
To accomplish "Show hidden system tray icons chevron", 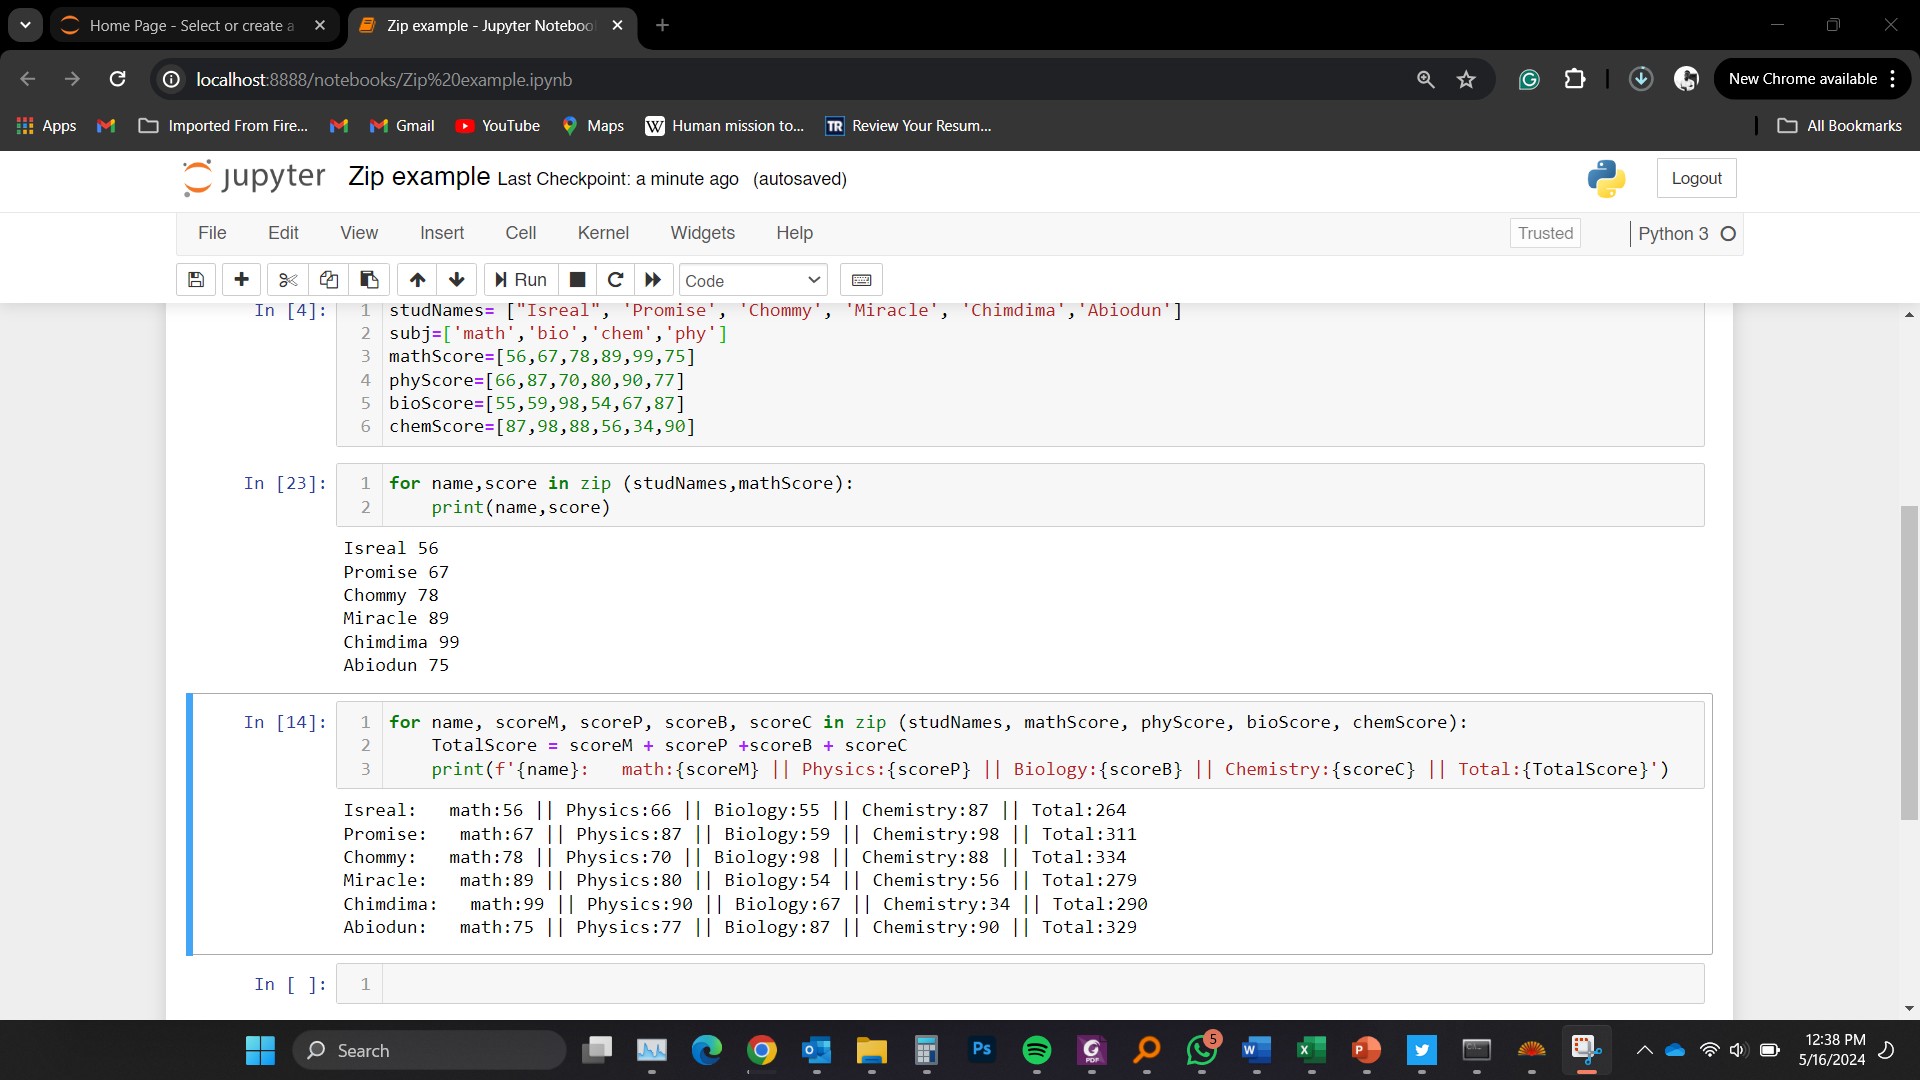I will [x=1644, y=1050].
